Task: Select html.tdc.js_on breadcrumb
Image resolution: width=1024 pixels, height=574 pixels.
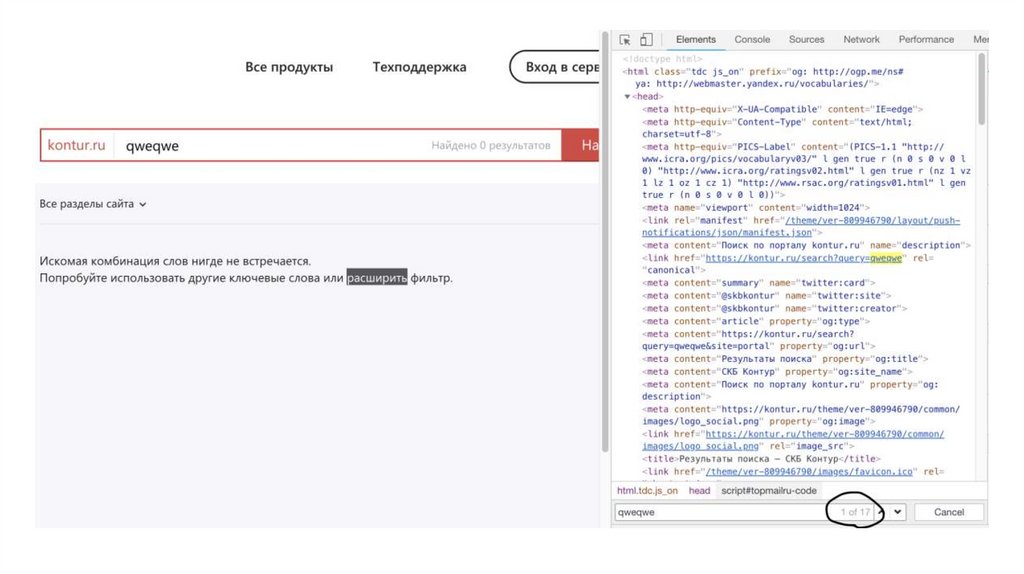Action: pyautogui.click(x=647, y=490)
